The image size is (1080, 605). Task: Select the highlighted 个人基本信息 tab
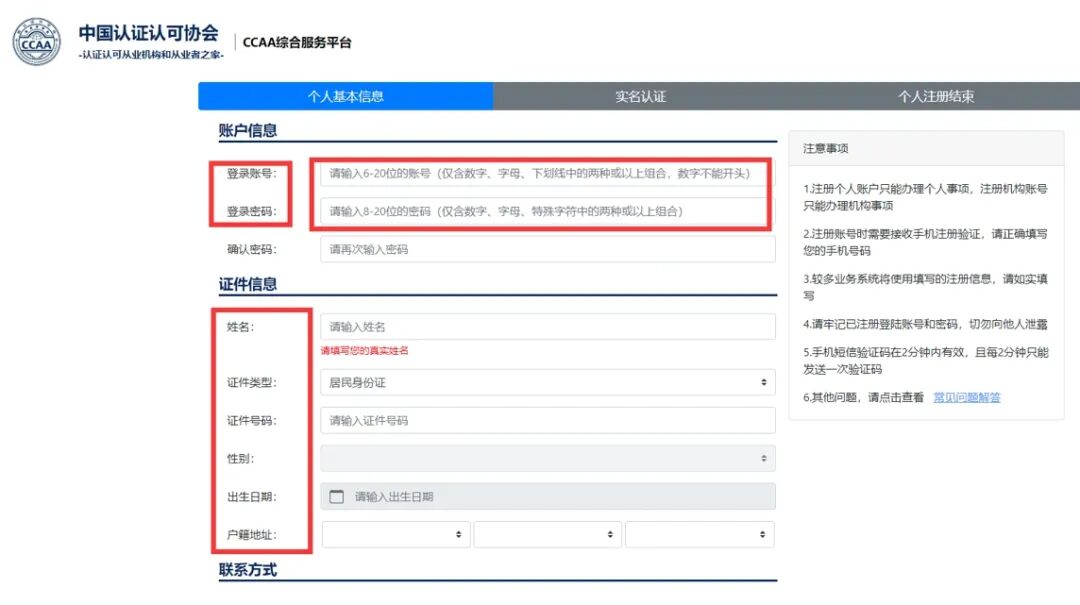pos(347,95)
